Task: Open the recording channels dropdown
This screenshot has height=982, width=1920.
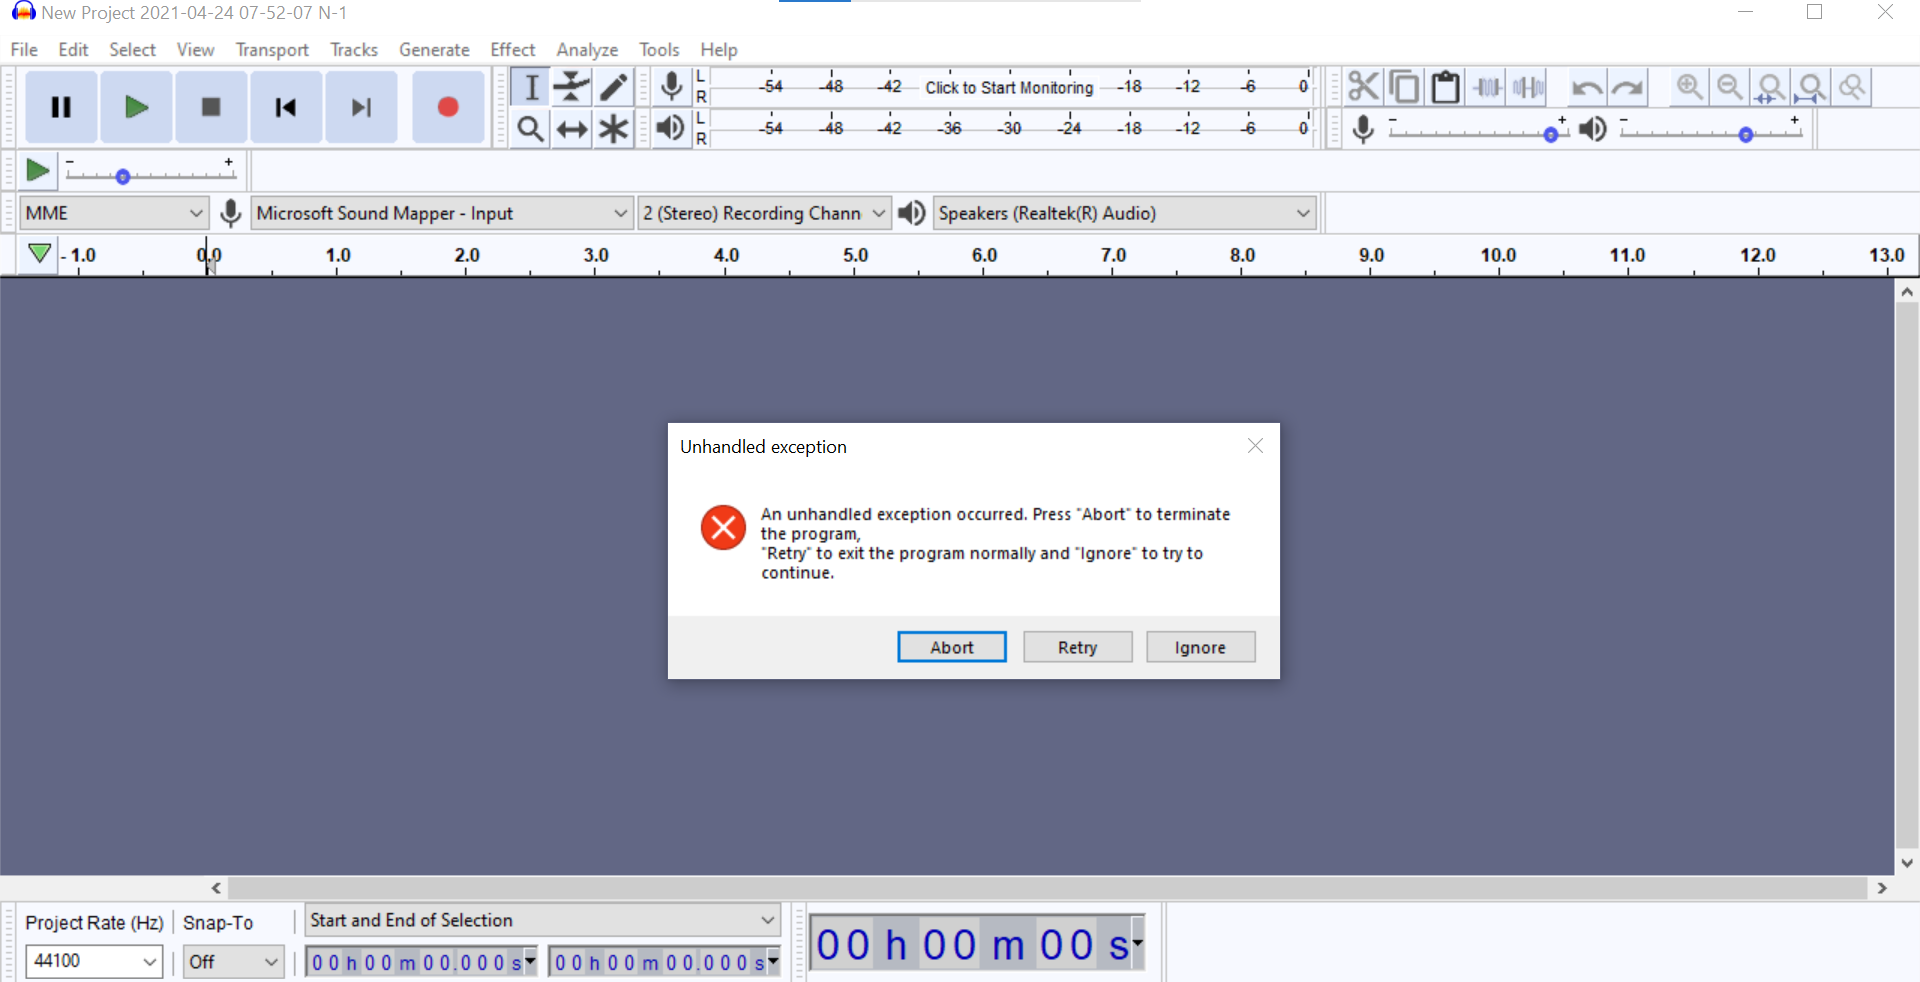Action: [x=764, y=213]
